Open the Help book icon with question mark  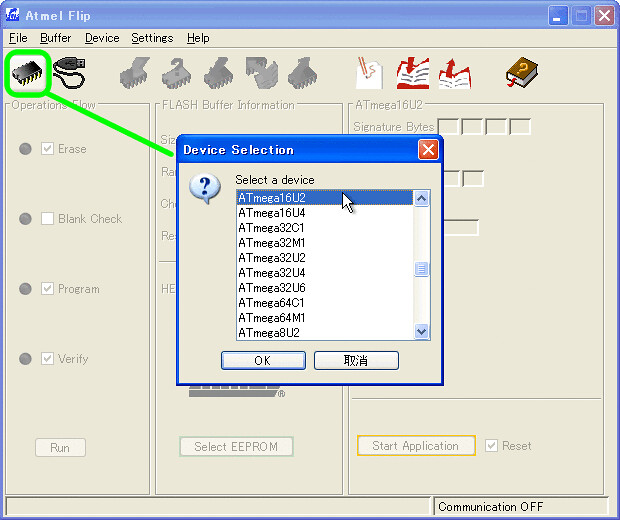pyautogui.click(x=520, y=72)
